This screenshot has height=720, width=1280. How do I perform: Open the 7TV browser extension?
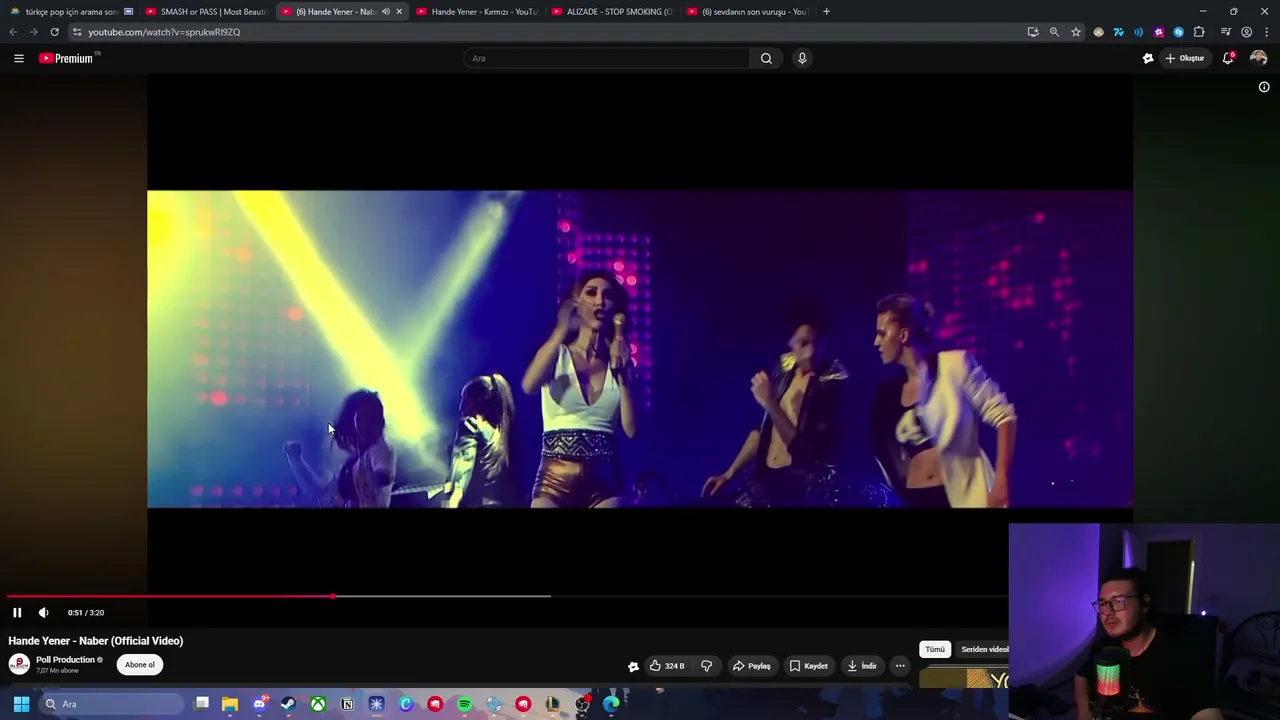[x=1118, y=32]
